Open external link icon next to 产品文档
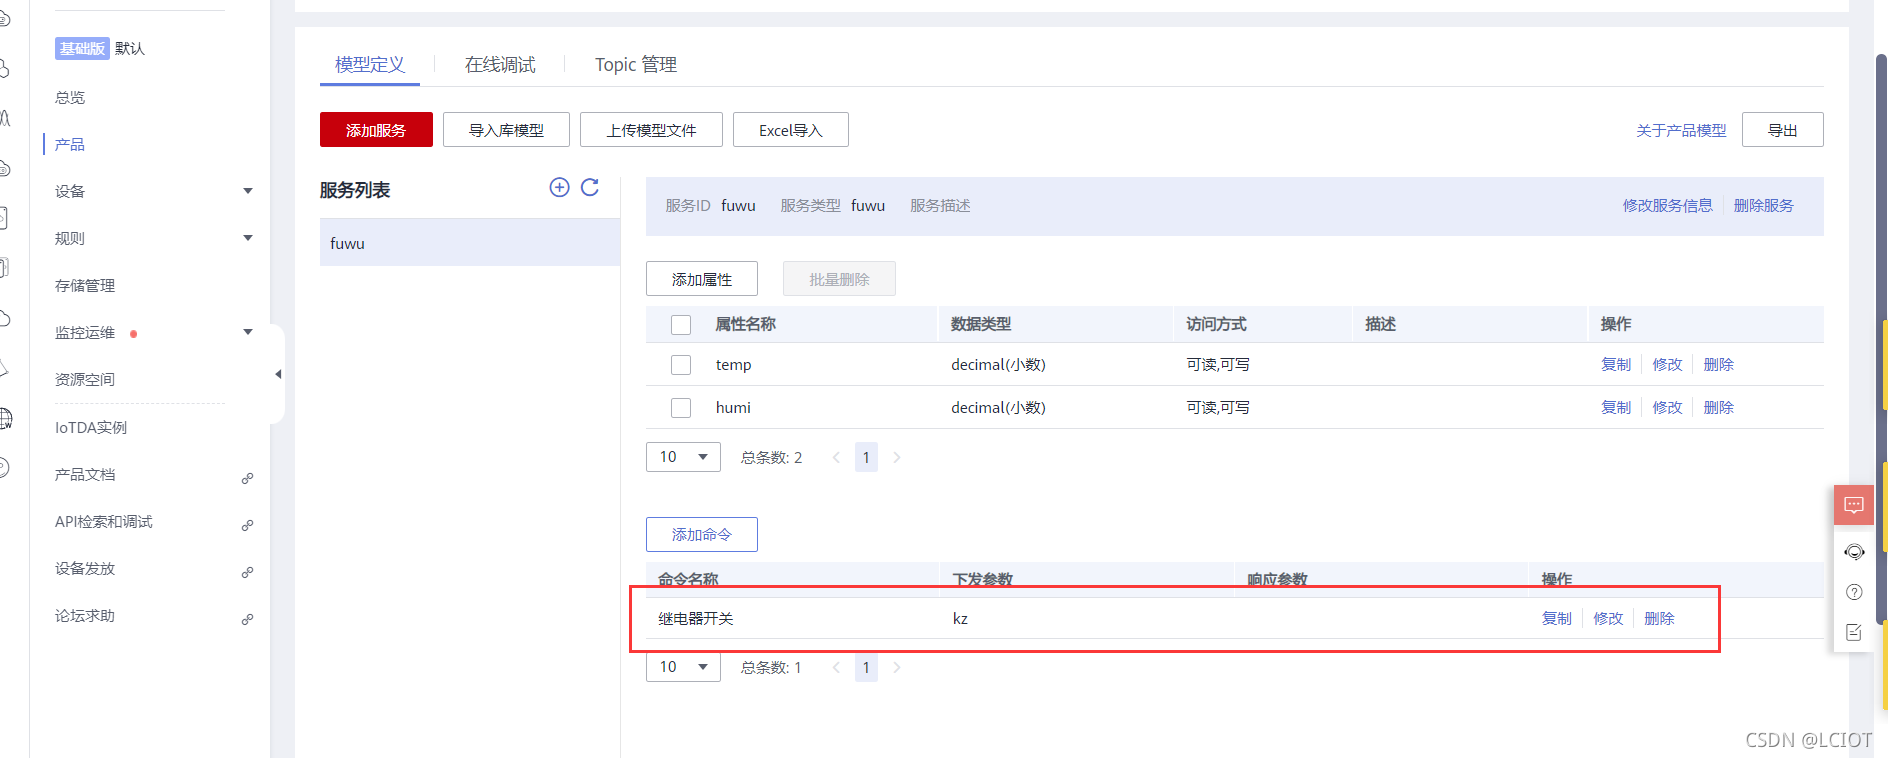The width and height of the screenshot is (1888, 758). 247,478
